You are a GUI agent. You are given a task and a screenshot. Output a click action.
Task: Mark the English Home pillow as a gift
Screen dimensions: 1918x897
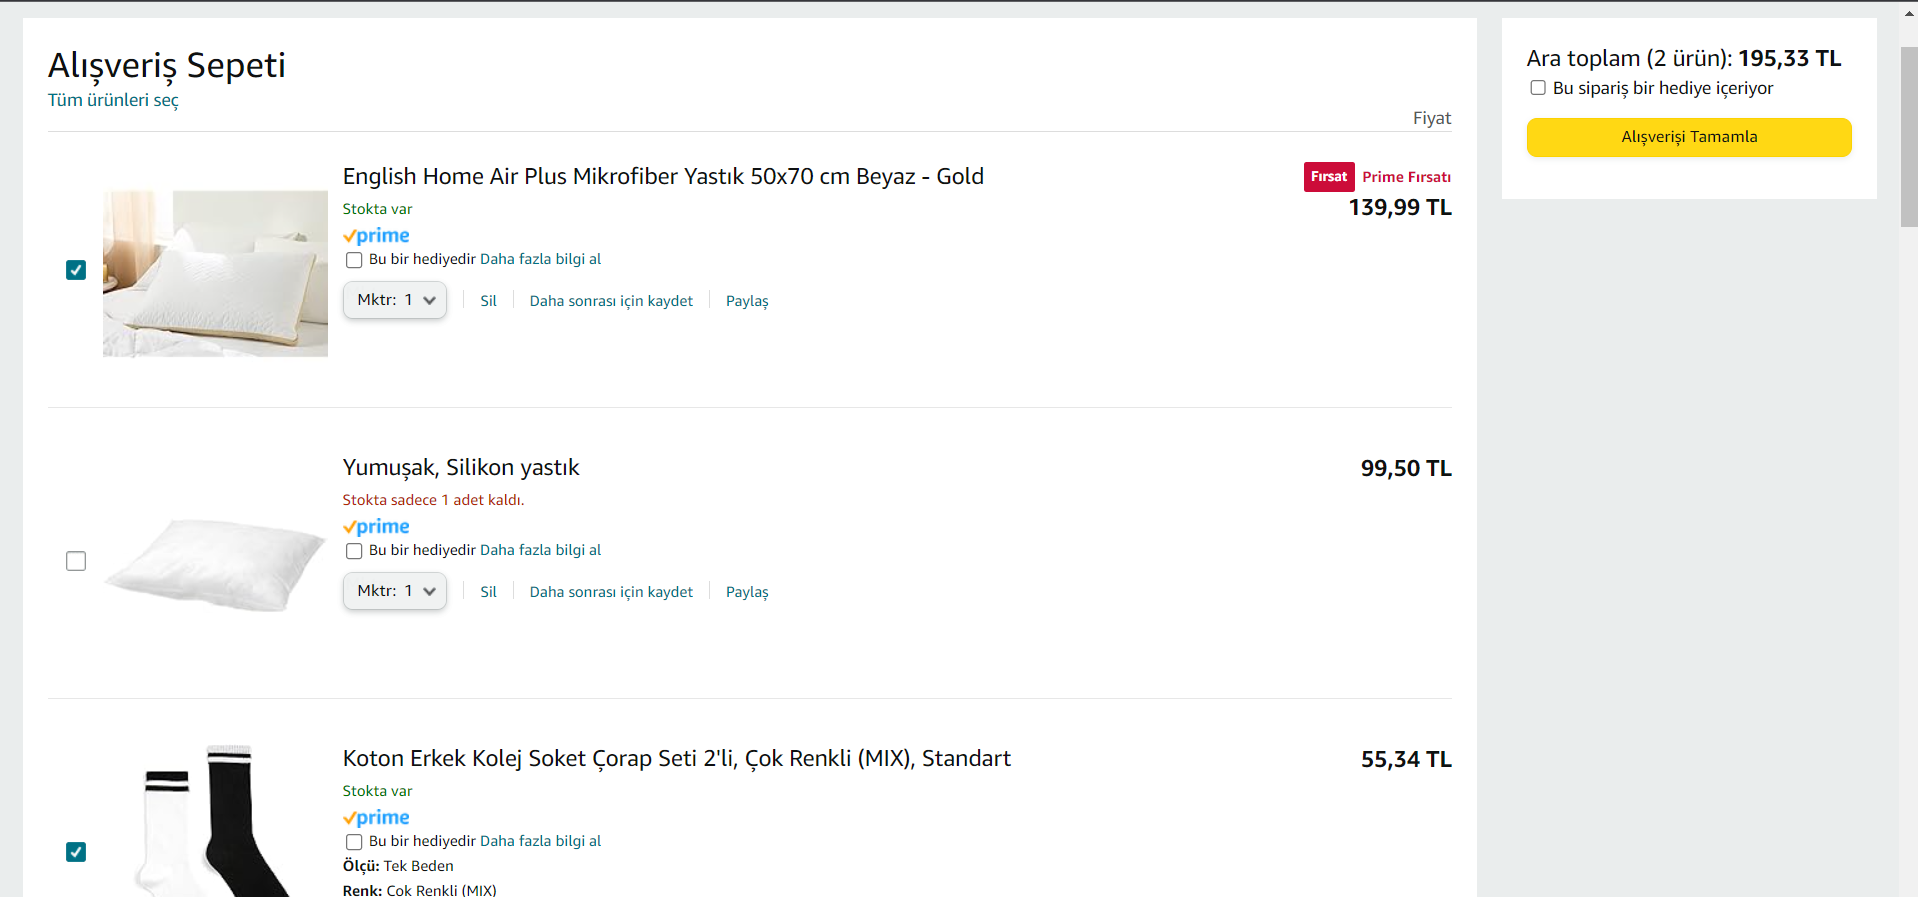pos(354,260)
